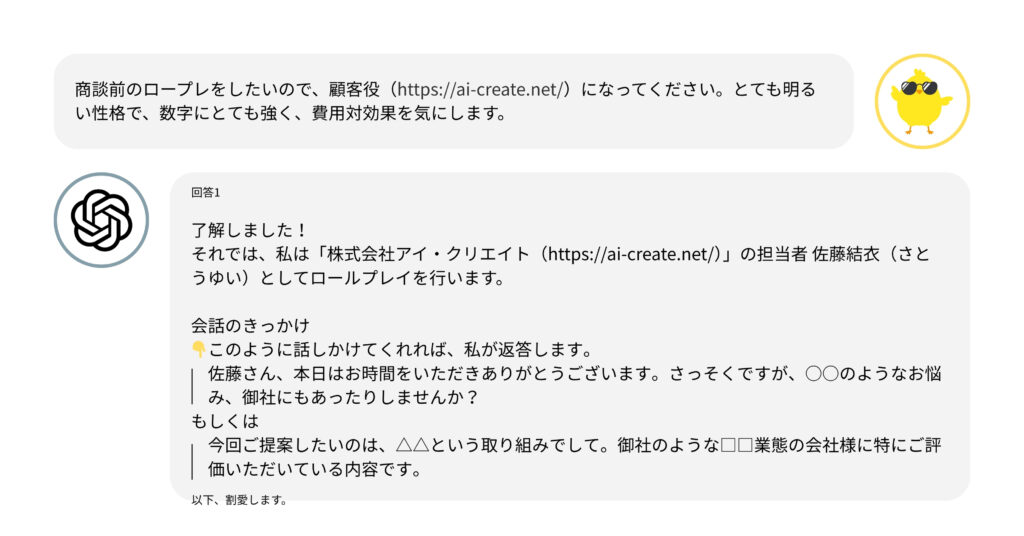
Task: Click the user prompt bubble about 商談前のロープレ
Action: [x=454, y=101]
